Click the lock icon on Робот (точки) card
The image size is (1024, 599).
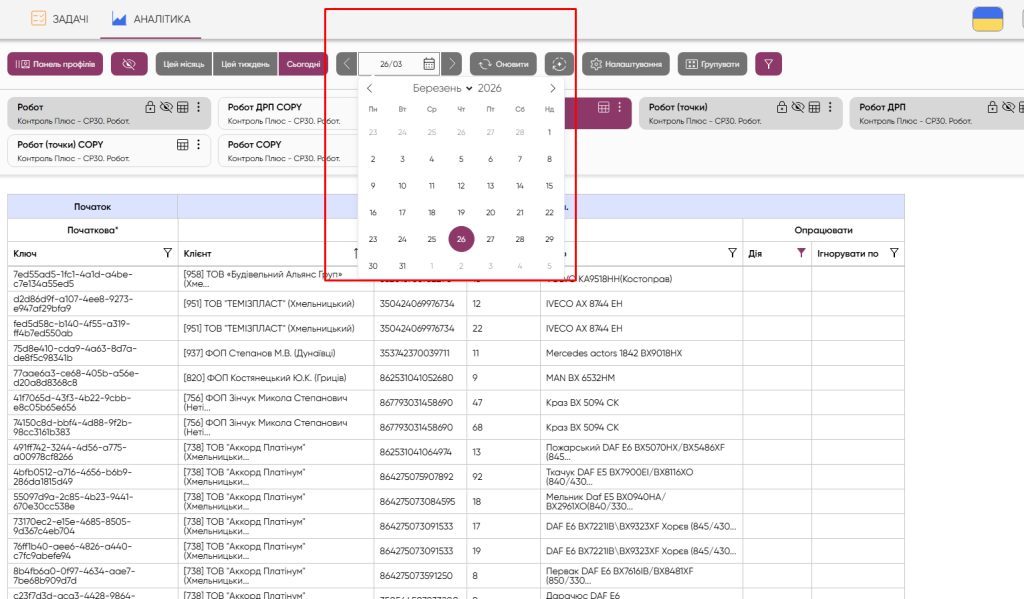(x=782, y=107)
